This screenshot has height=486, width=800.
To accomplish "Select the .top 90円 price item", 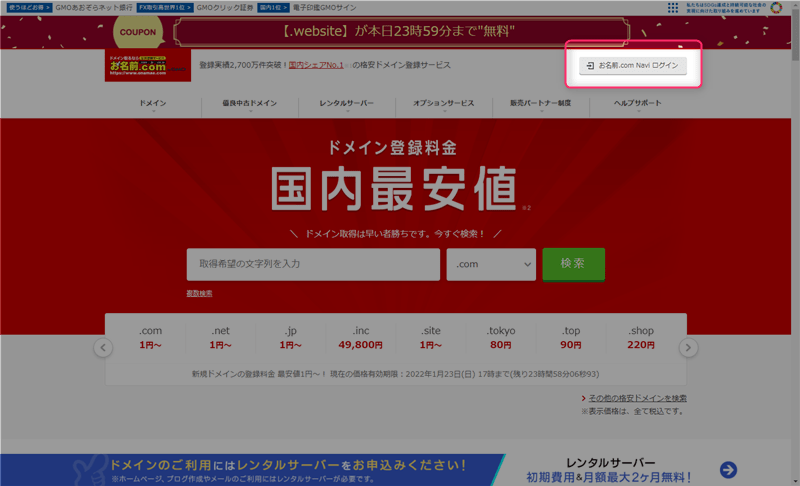I will pyautogui.click(x=570, y=338).
